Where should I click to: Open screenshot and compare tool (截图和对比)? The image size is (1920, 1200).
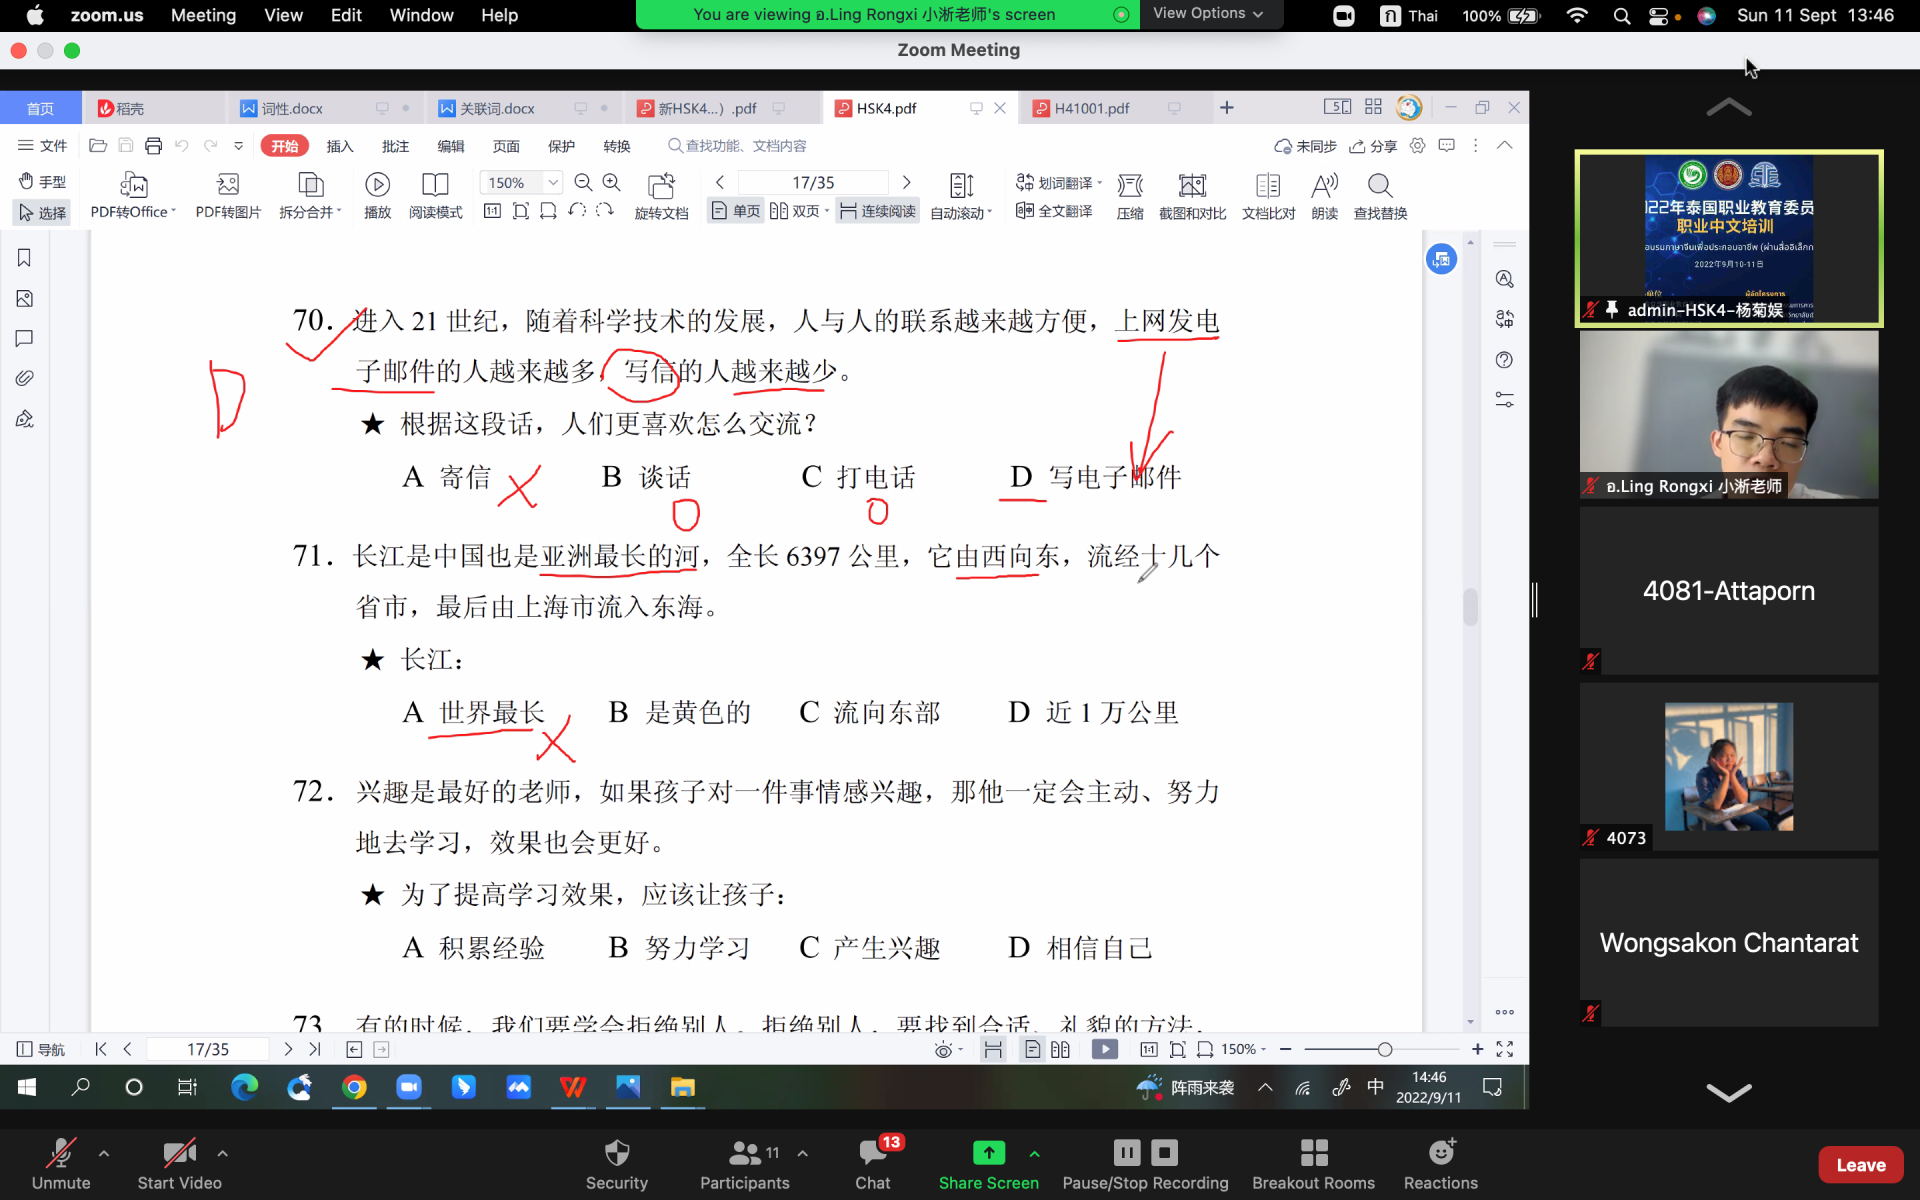pyautogui.click(x=1192, y=195)
